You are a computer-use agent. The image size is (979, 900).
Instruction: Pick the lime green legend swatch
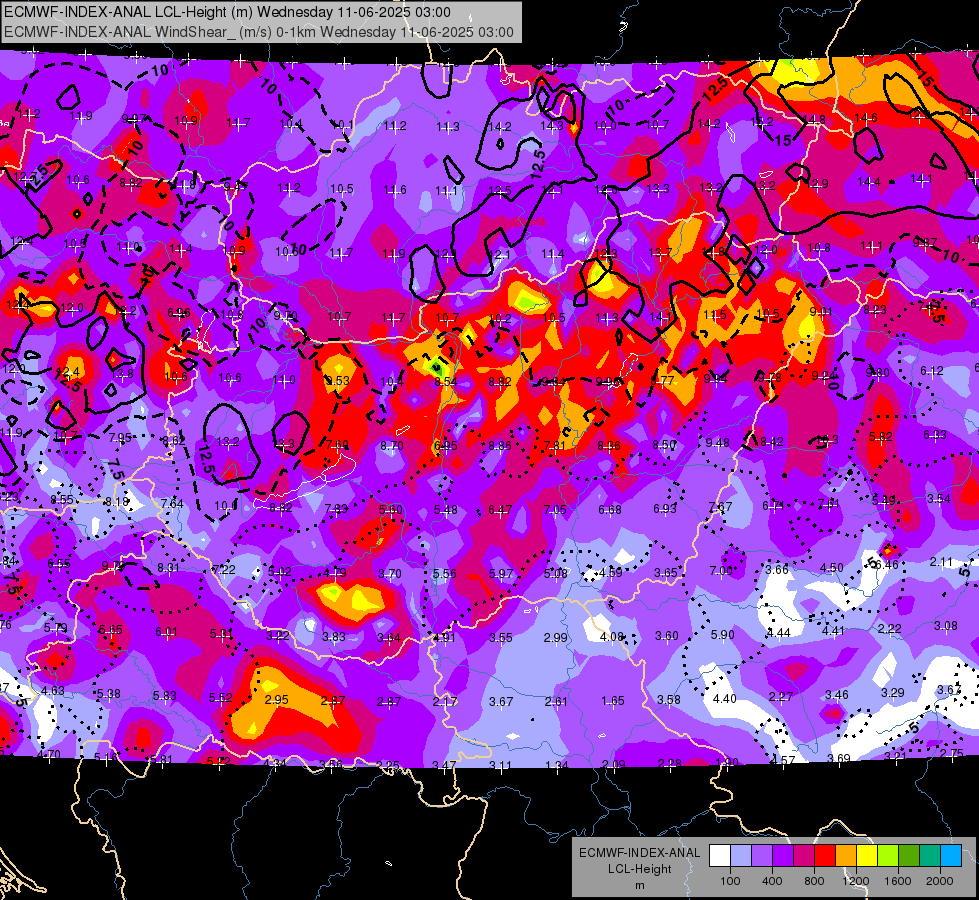[x=888, y=856]
